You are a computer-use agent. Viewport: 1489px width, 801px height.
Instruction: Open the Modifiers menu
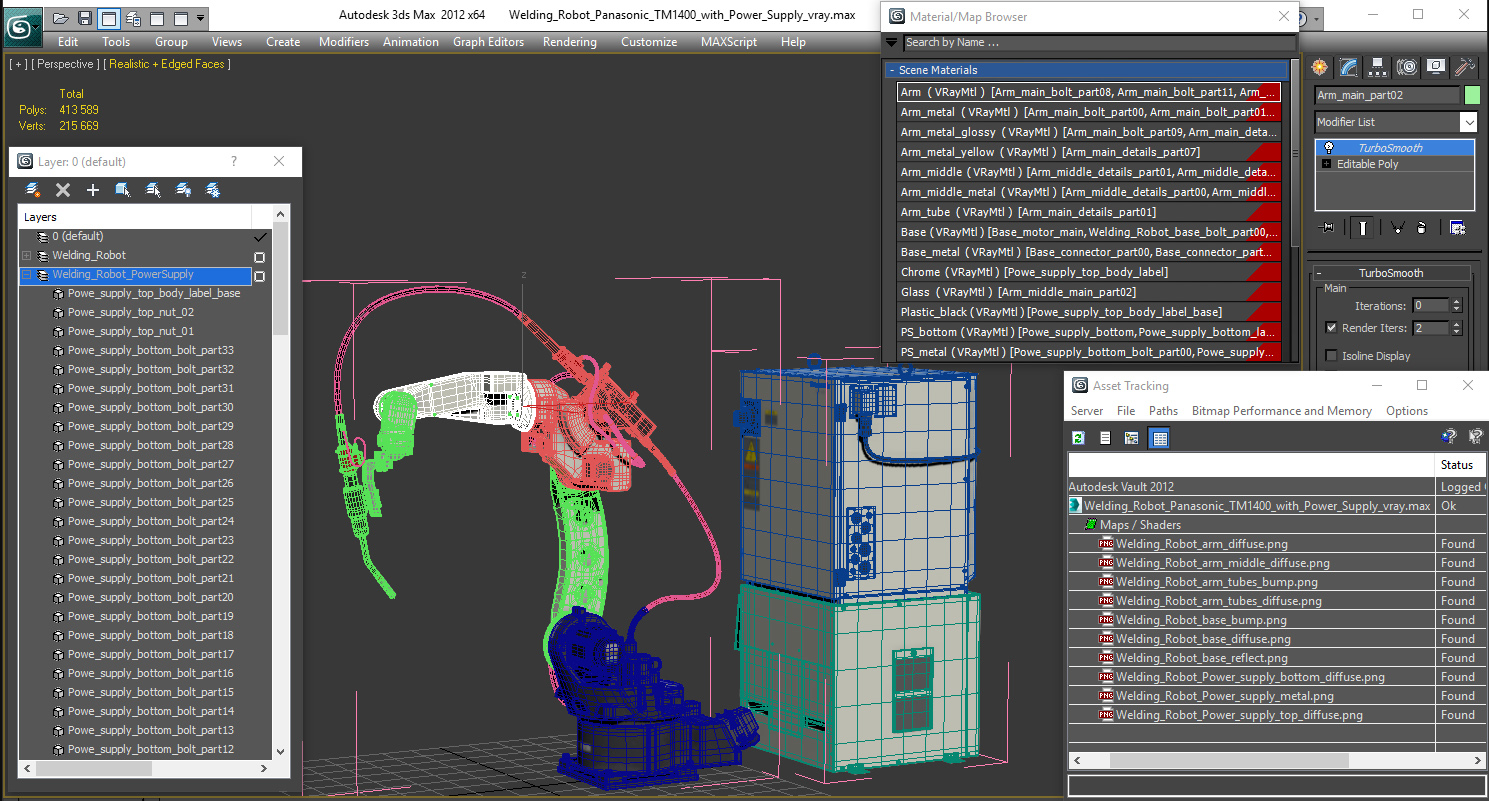click(x=344, y=42)
